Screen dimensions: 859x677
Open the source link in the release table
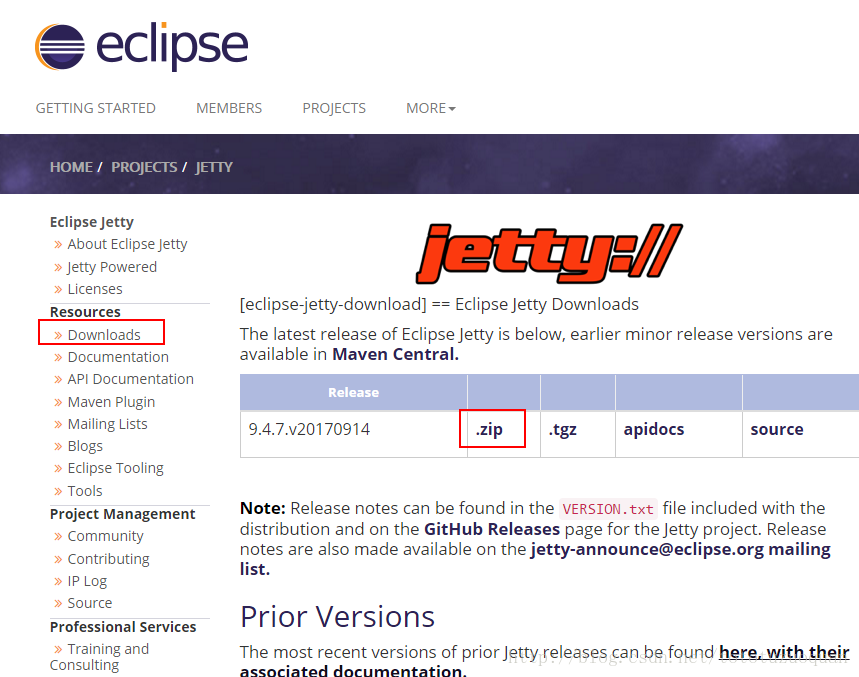pos(777,429)
